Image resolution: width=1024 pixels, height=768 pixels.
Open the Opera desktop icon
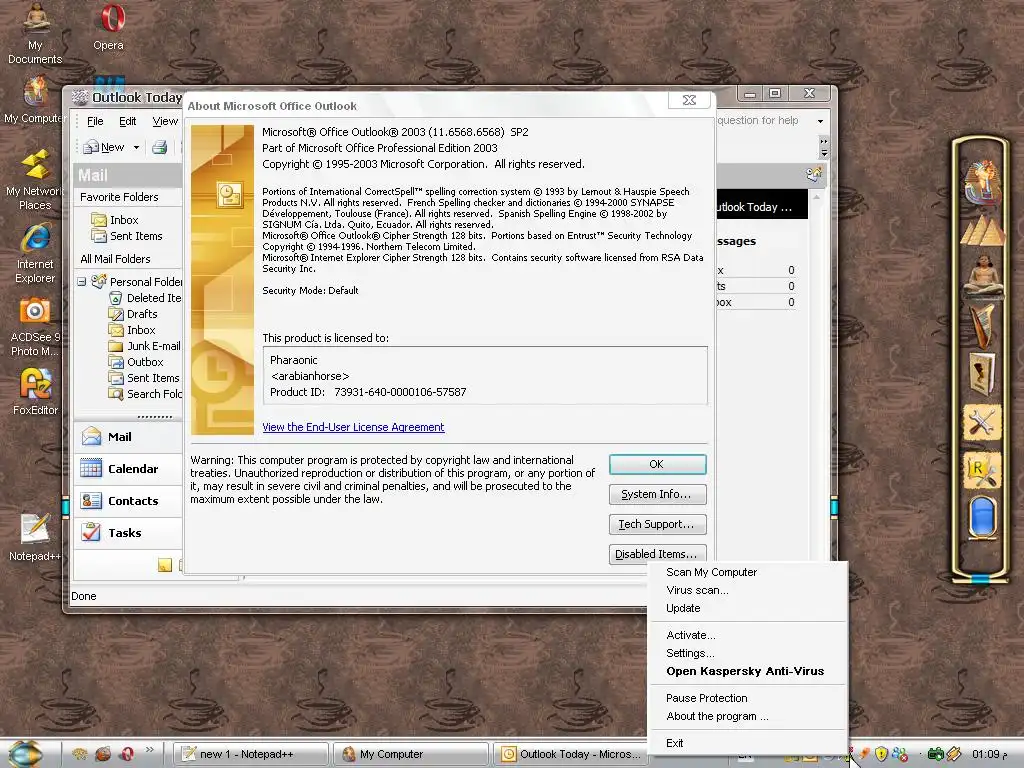tap(108, 27)
